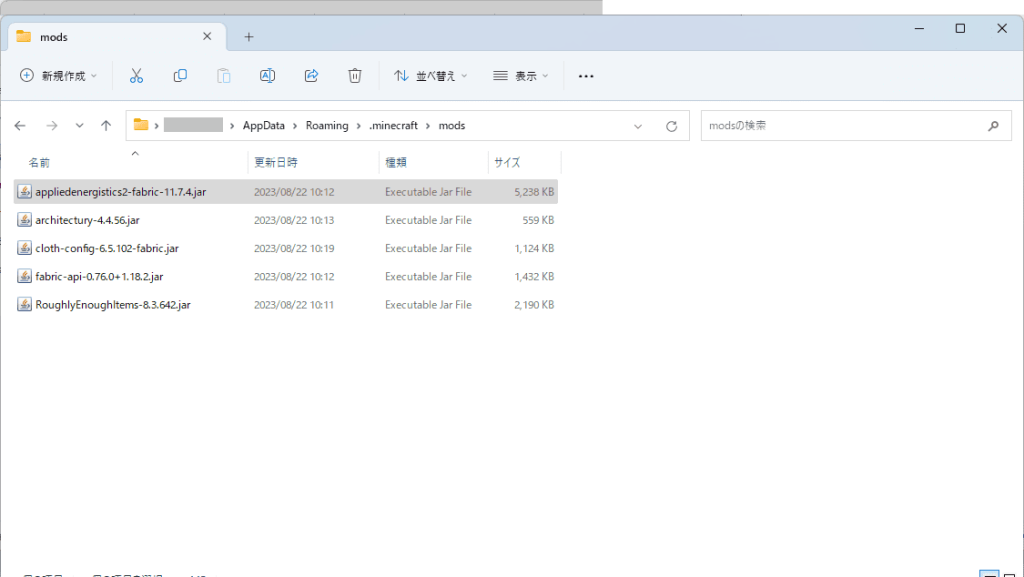The image size is (1024, 577).
Task: Go up one folder with Up arrow
Action: [106, 126]
